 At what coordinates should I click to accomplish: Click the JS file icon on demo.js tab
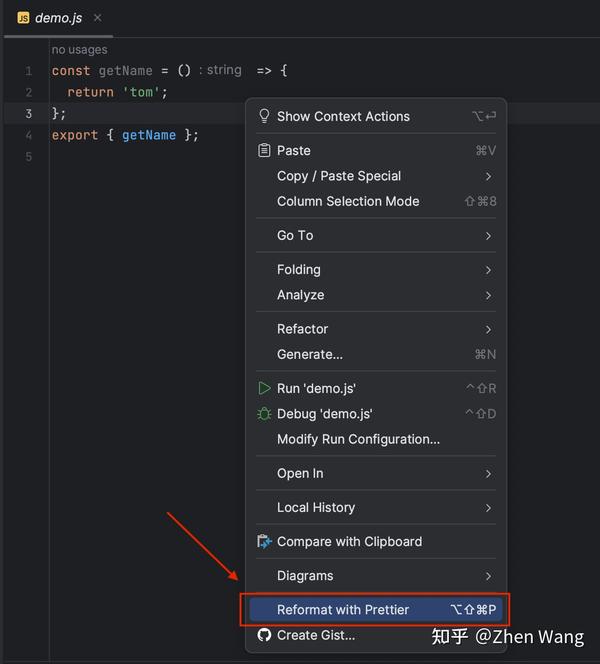coord(23,18)
